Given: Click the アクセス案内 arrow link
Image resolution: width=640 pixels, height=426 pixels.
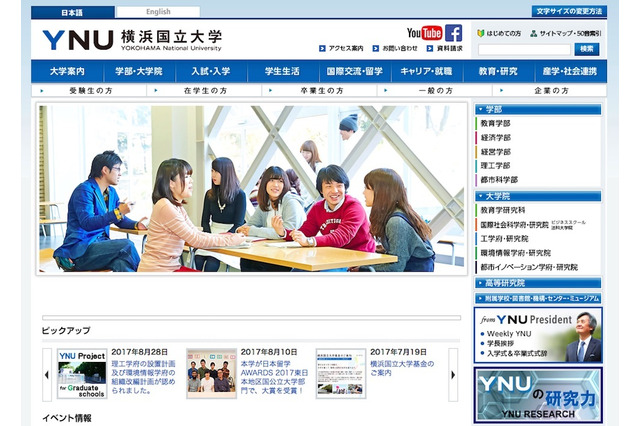Looking at the screenshot, I should [341, 48].
